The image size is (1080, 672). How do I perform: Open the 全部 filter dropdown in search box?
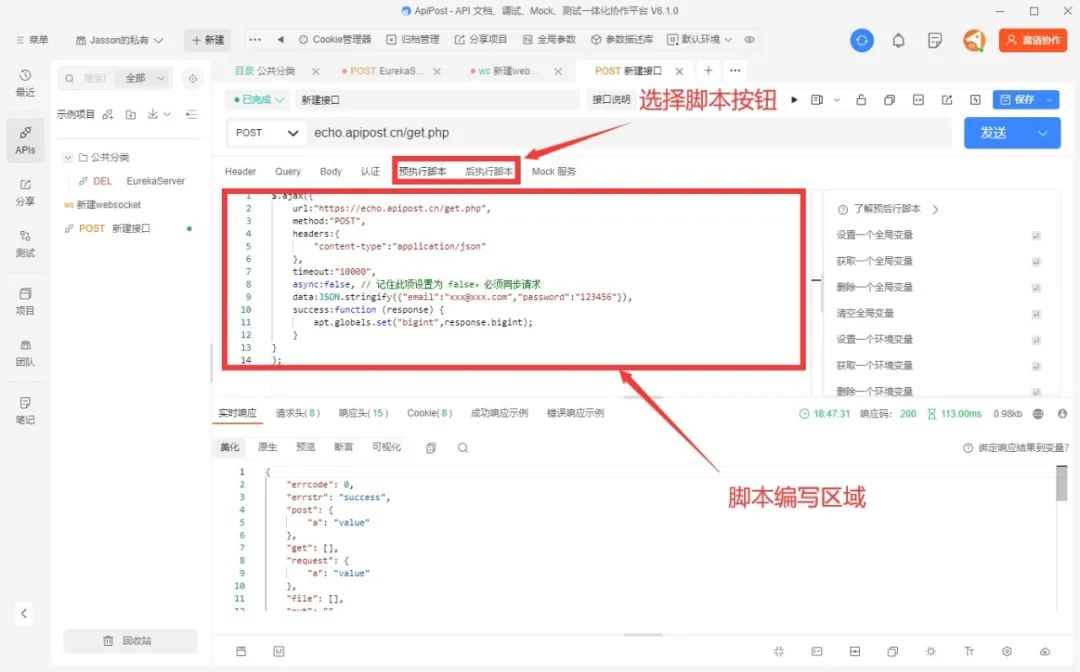[x=143, y=78]
